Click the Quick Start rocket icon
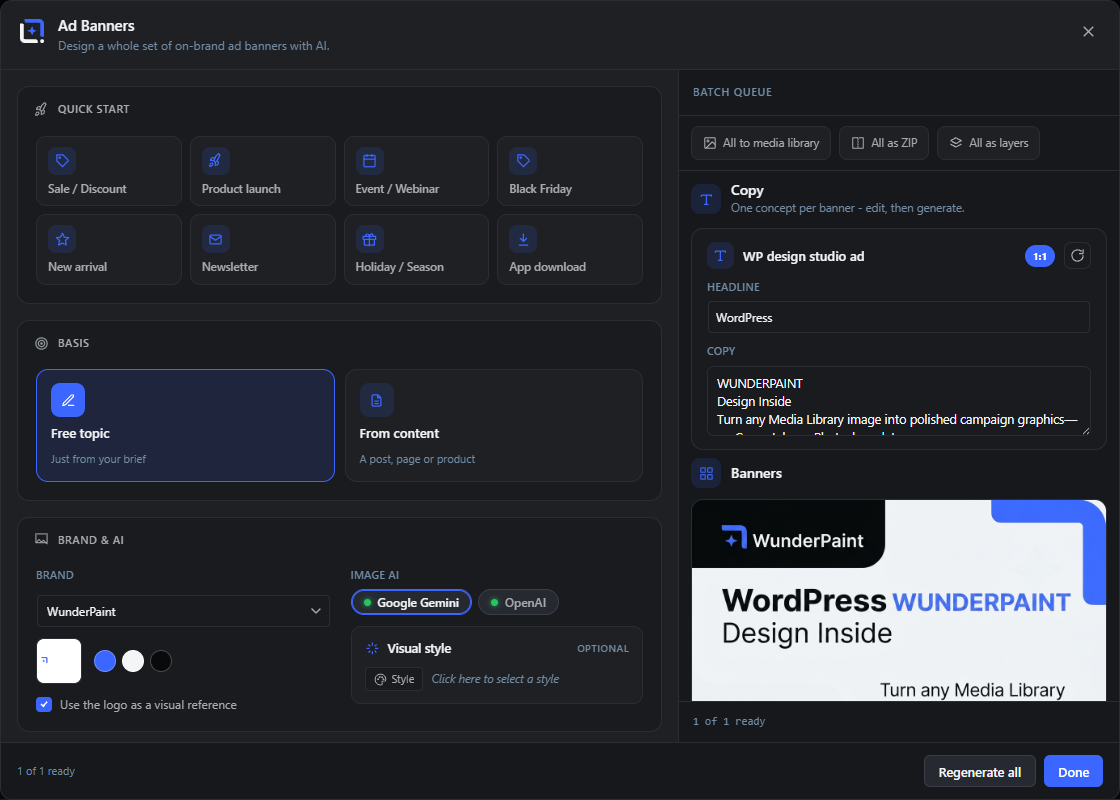 [x=41, y=109]
